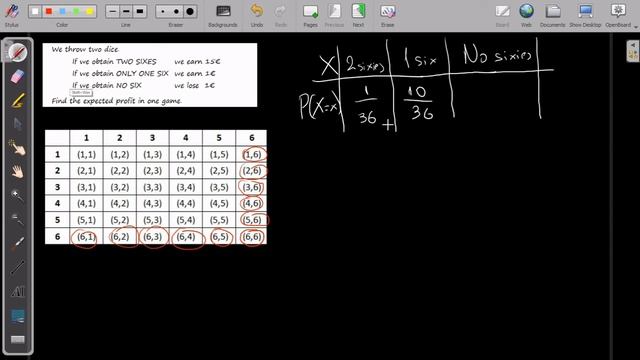
Task: Select the Zoom out tool
Action: [x=18, y=220]
